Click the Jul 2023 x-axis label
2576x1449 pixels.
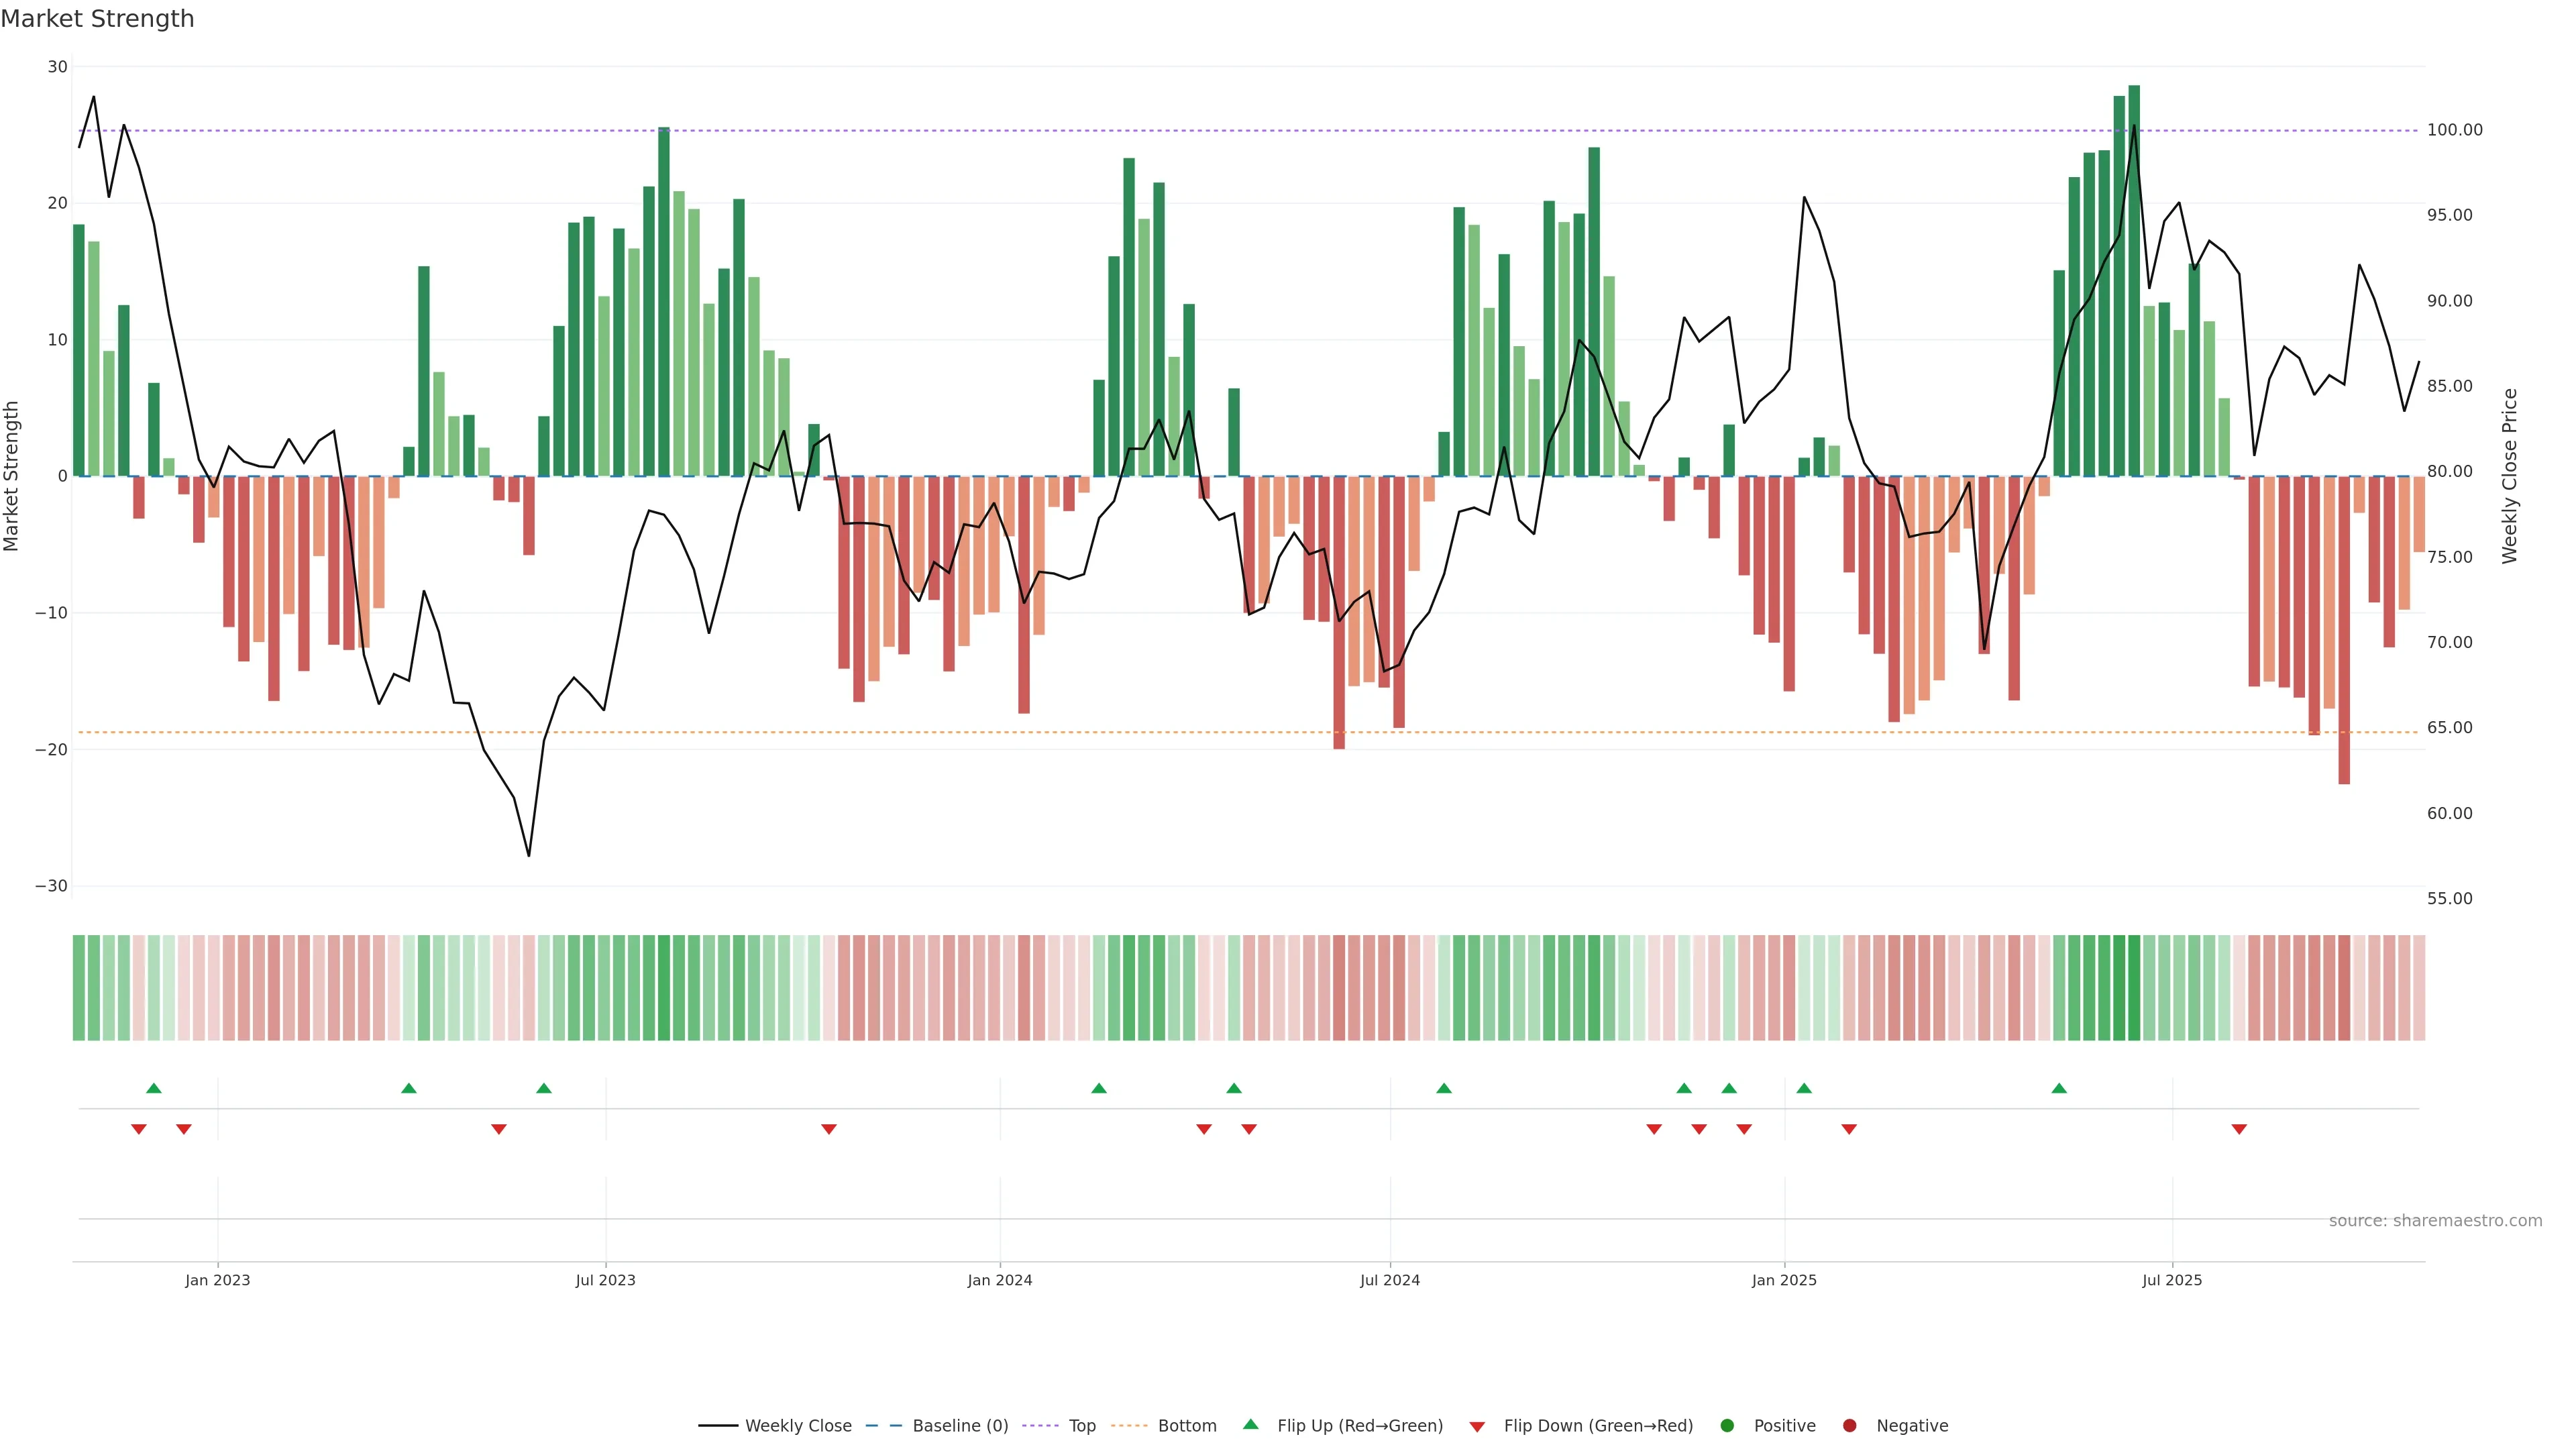[605, 1280]
